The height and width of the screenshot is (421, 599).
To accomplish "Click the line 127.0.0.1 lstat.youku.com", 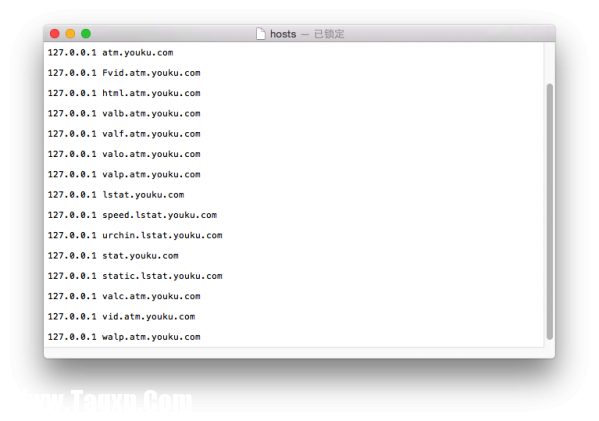I will (116, 195).
